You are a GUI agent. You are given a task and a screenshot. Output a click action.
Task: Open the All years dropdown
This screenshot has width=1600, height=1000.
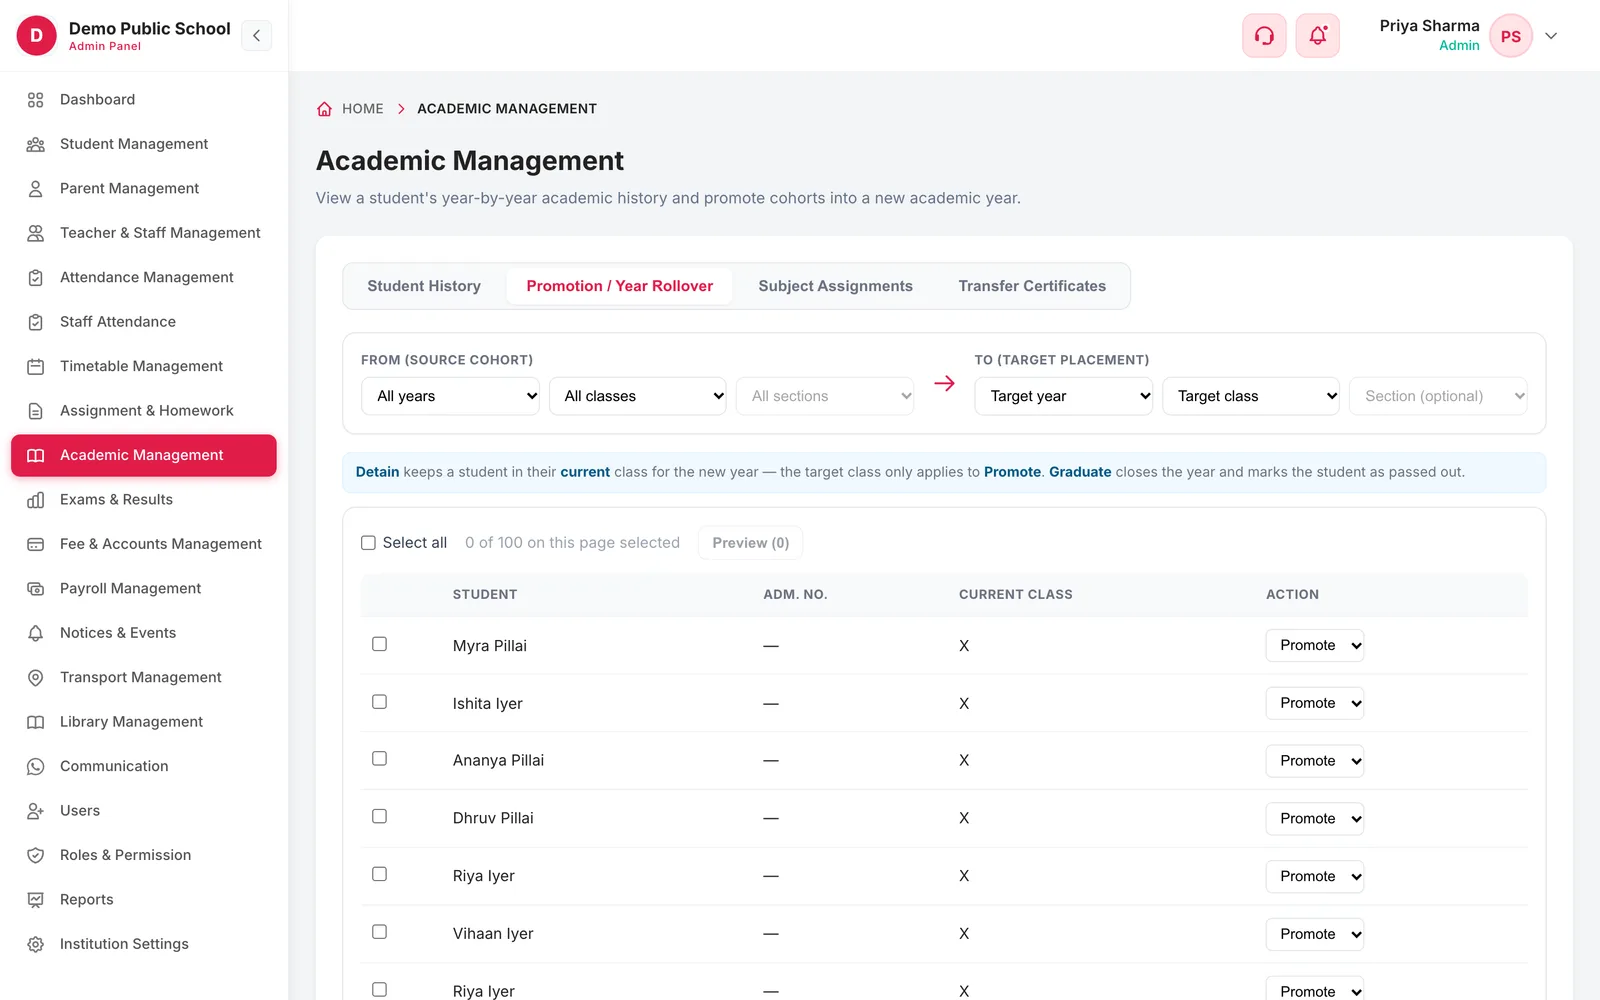point(450,396)
